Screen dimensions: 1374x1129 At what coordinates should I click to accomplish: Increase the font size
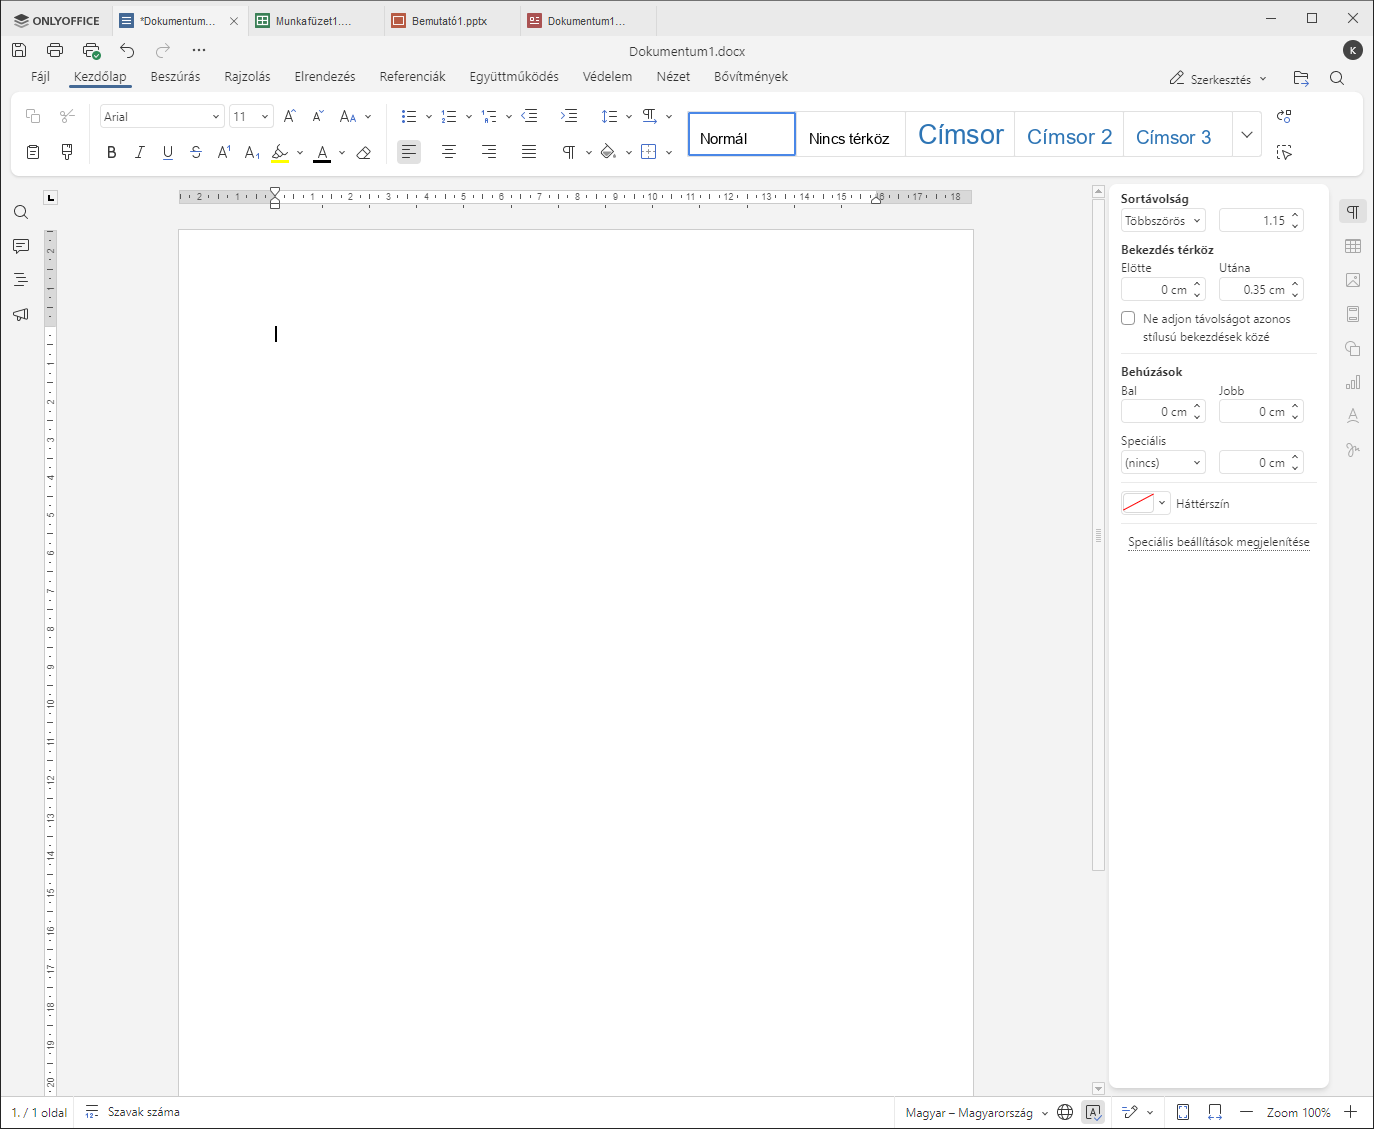click(289, 116)
